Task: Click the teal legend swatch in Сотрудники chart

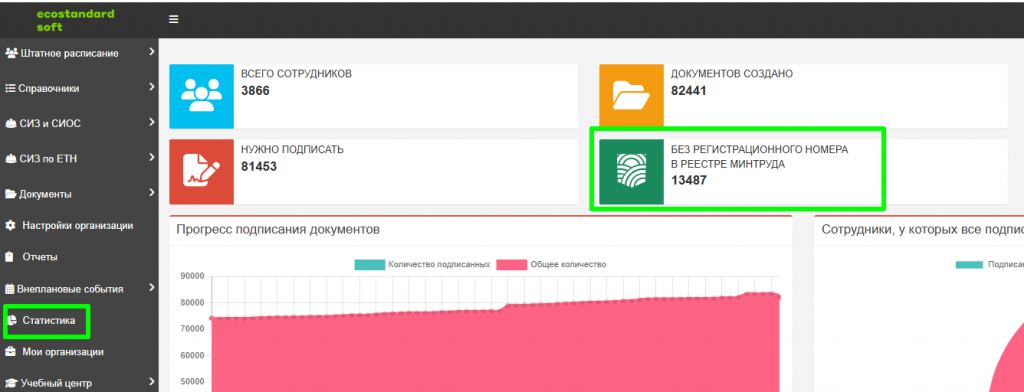Action: [969, 265]
